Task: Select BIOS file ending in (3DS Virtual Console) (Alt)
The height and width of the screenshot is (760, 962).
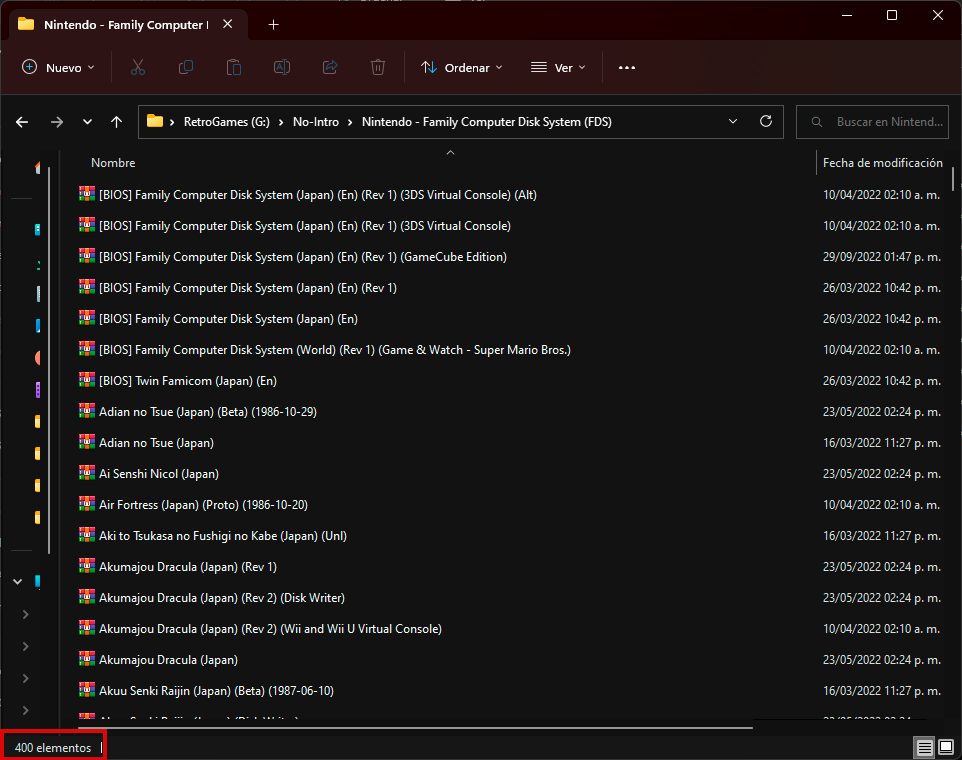Action: click(318, 194)
